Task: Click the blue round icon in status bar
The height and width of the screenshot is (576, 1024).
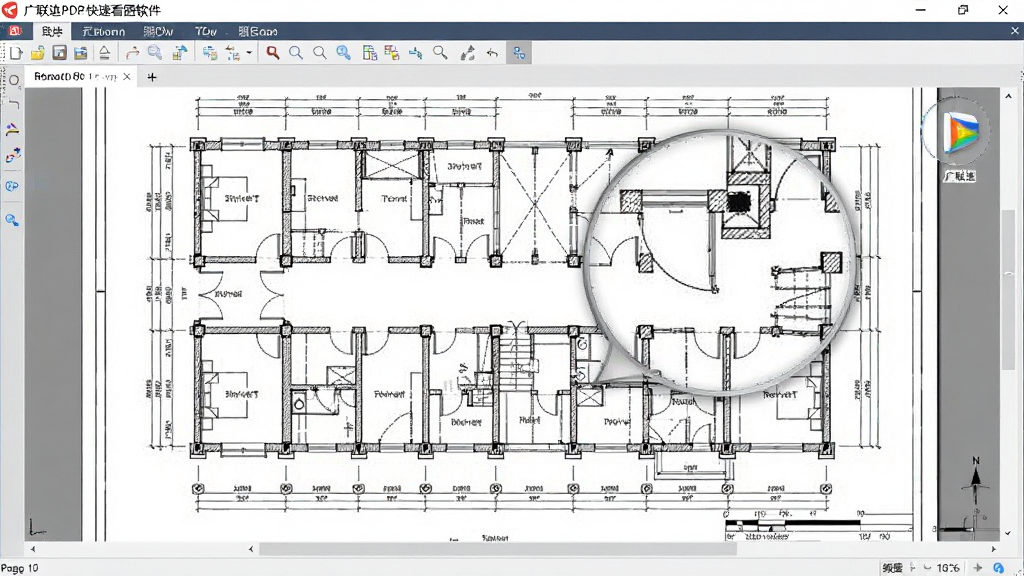Action: pos(999,568)
